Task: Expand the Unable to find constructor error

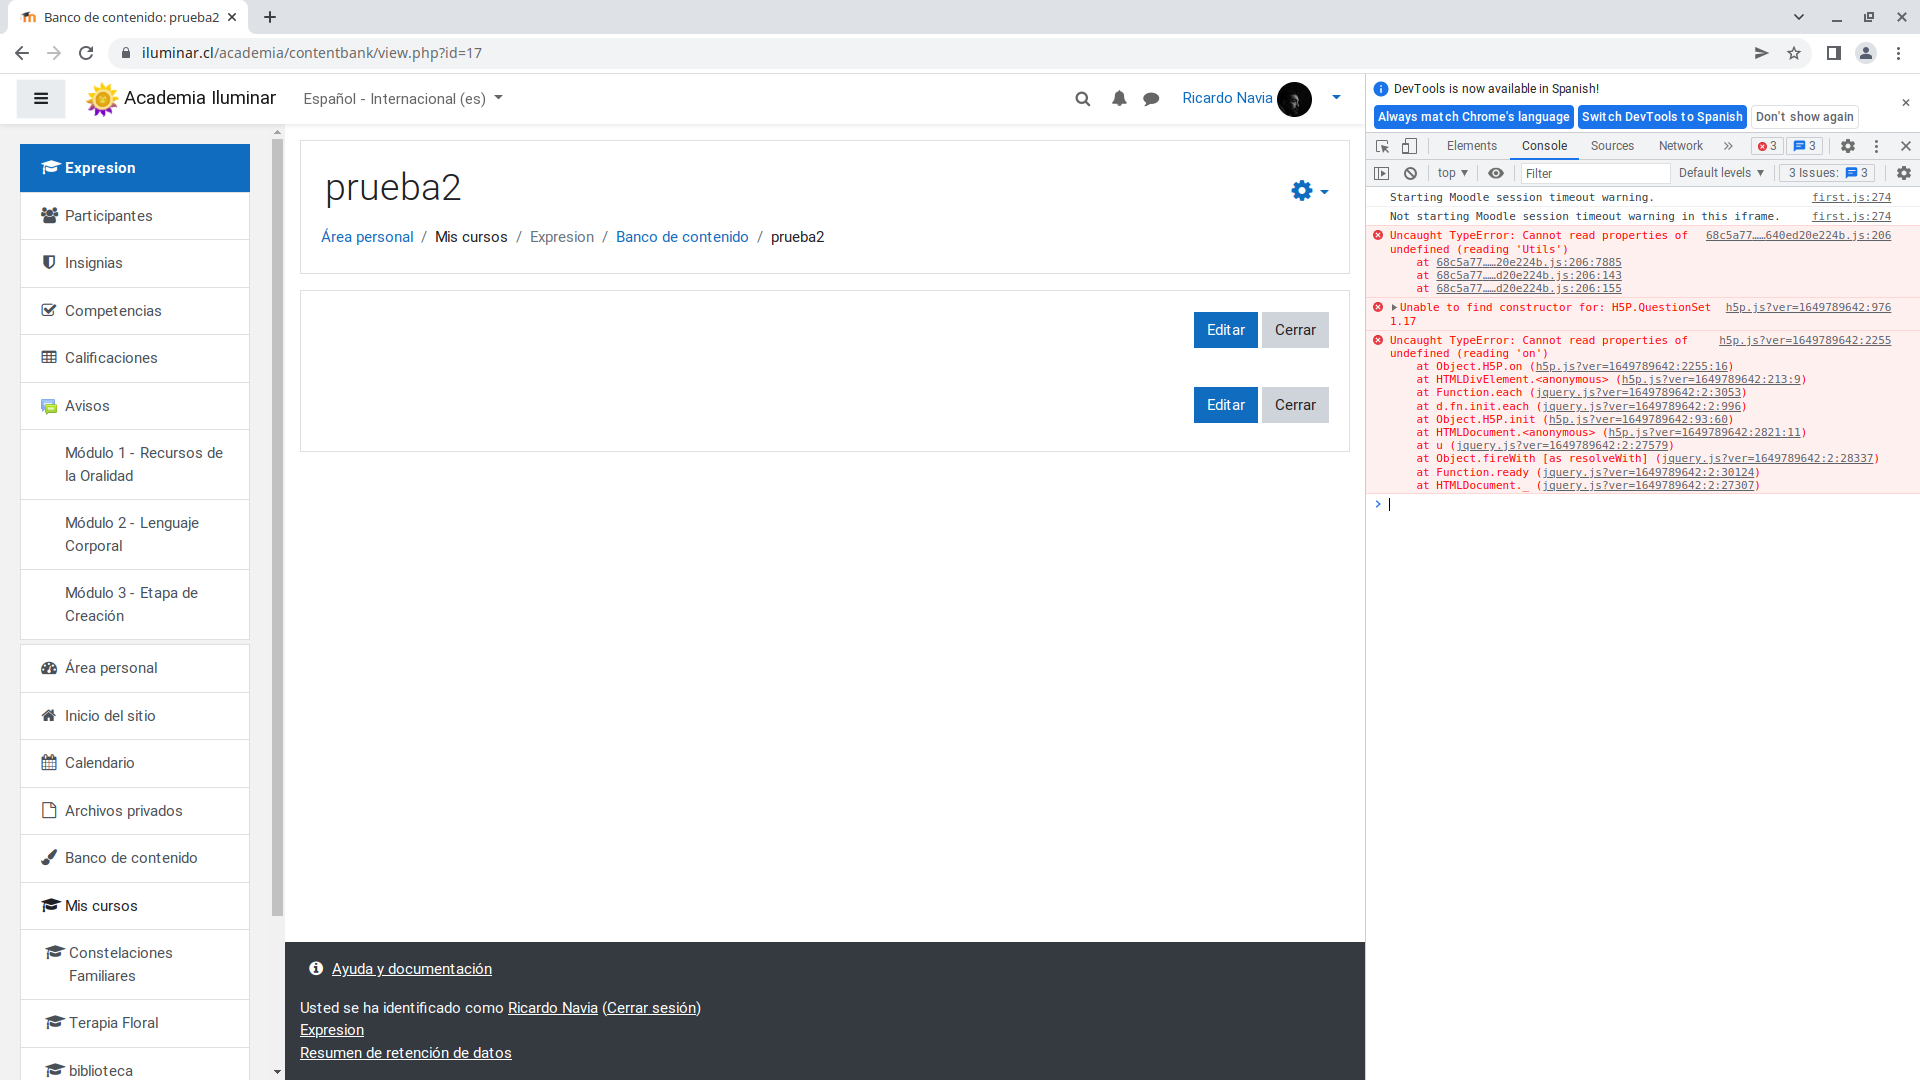Action: coord(1394,308)
